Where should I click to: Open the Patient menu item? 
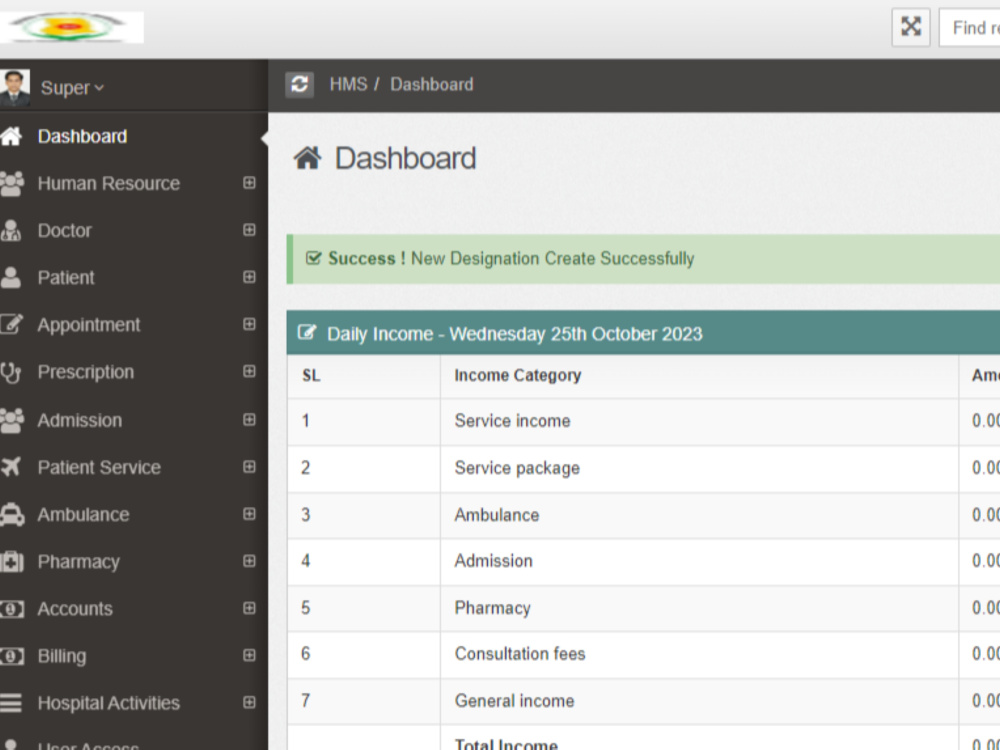(x=66, y=277)
